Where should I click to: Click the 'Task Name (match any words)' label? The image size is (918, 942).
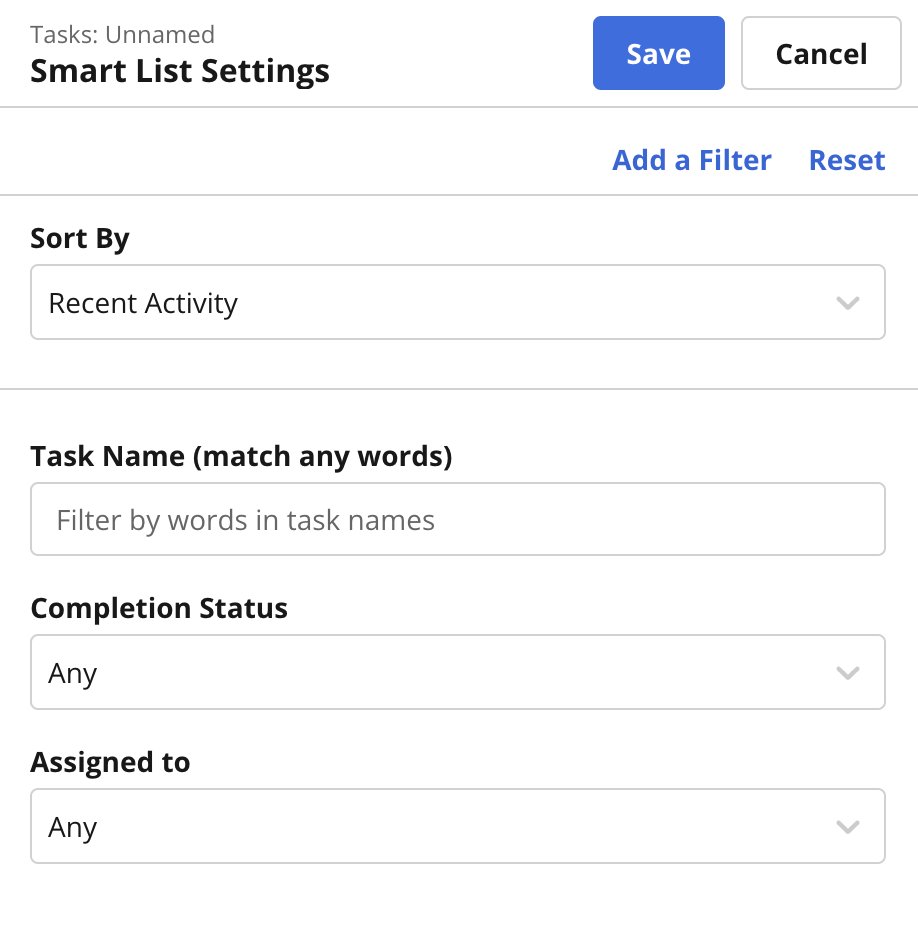pyautogui.click(x=242, y=457)
